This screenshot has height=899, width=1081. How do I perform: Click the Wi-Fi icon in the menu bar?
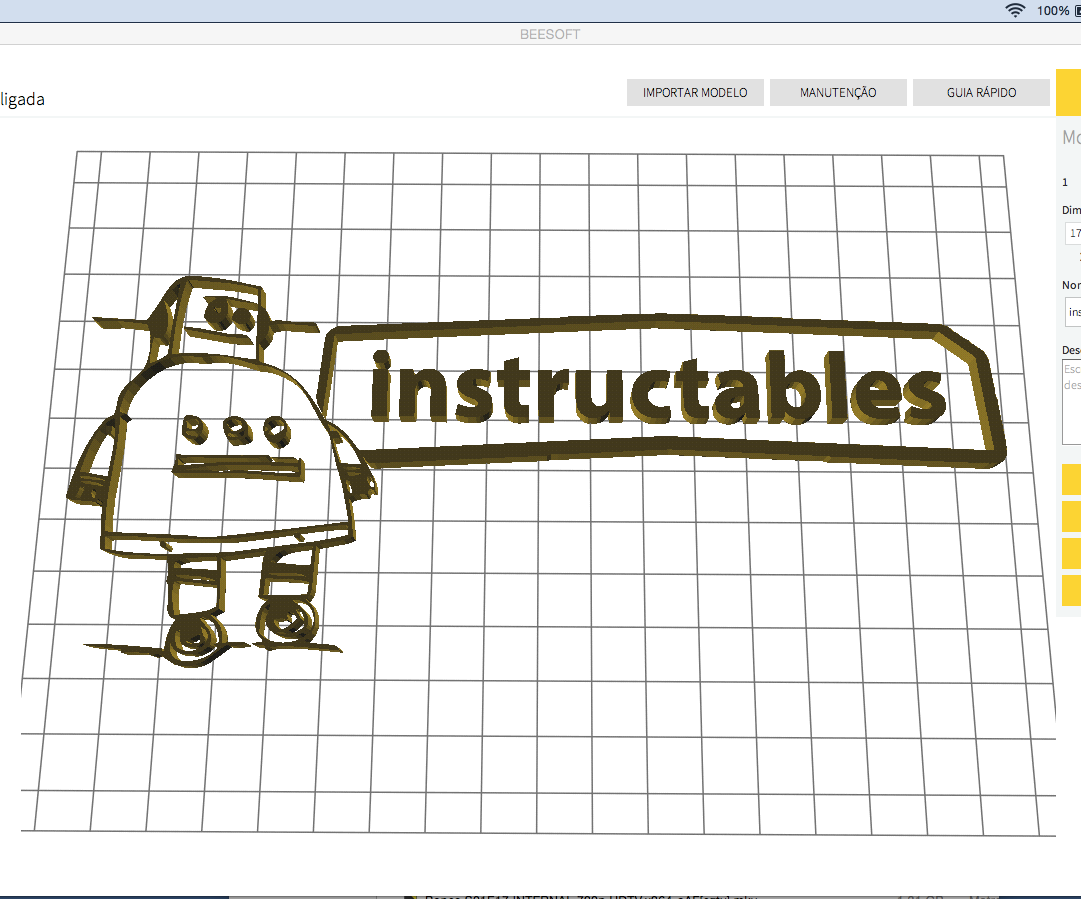coord(1016,10)
